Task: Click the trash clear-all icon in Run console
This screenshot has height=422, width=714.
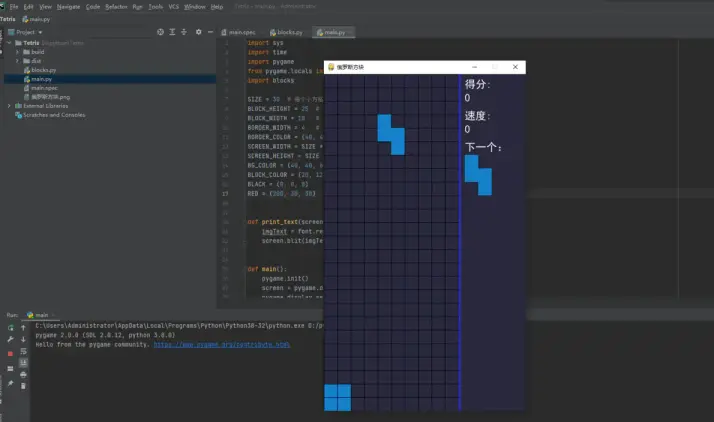Action: [x=23, y=386]
